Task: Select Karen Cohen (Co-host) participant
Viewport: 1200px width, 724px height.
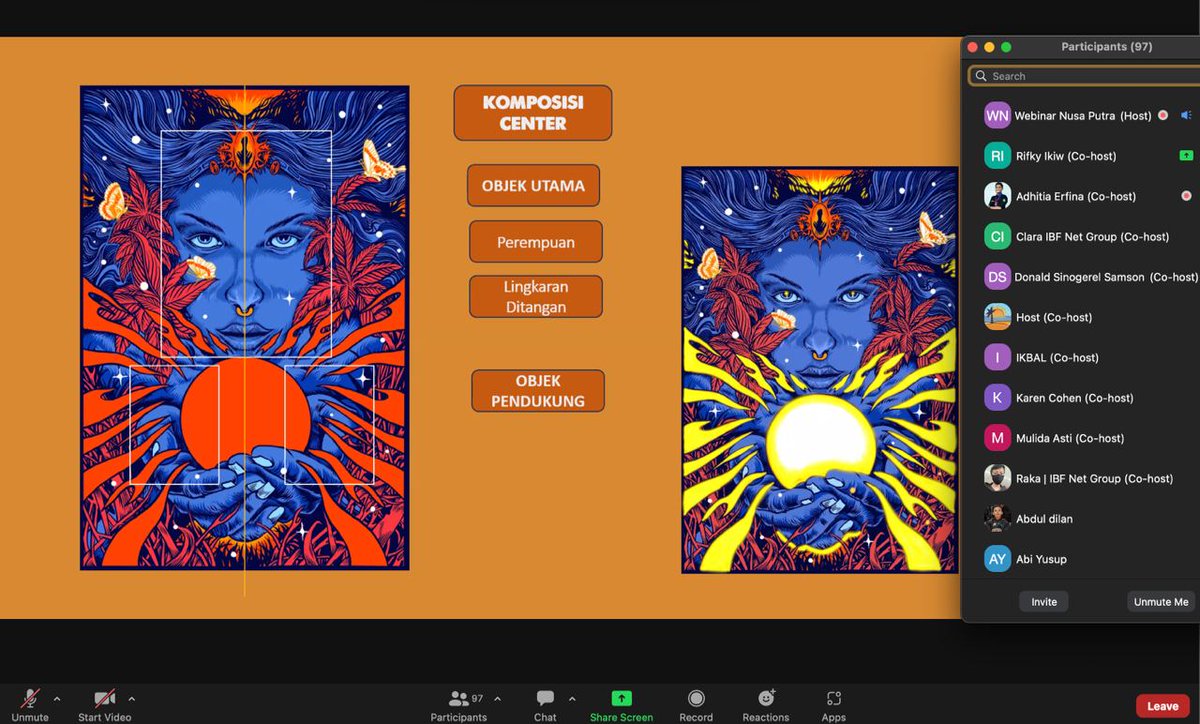Action: (1084, 398)
